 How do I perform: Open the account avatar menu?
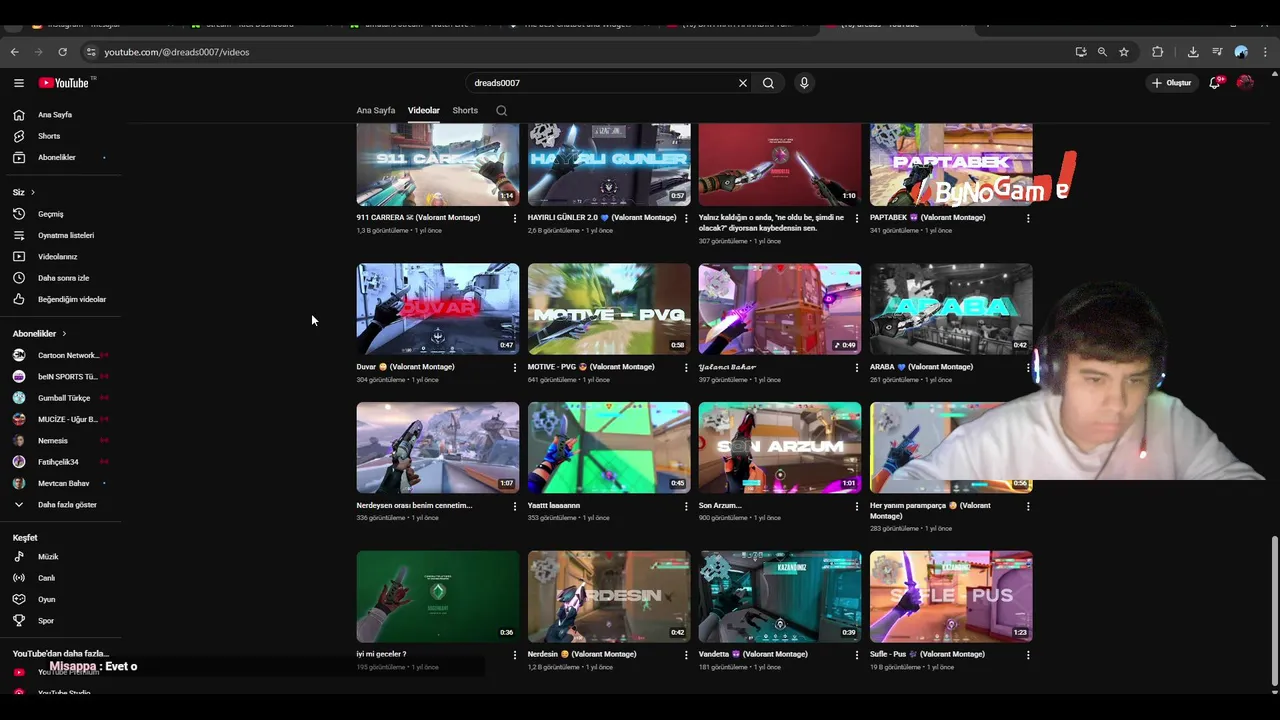coord(1245,83)
